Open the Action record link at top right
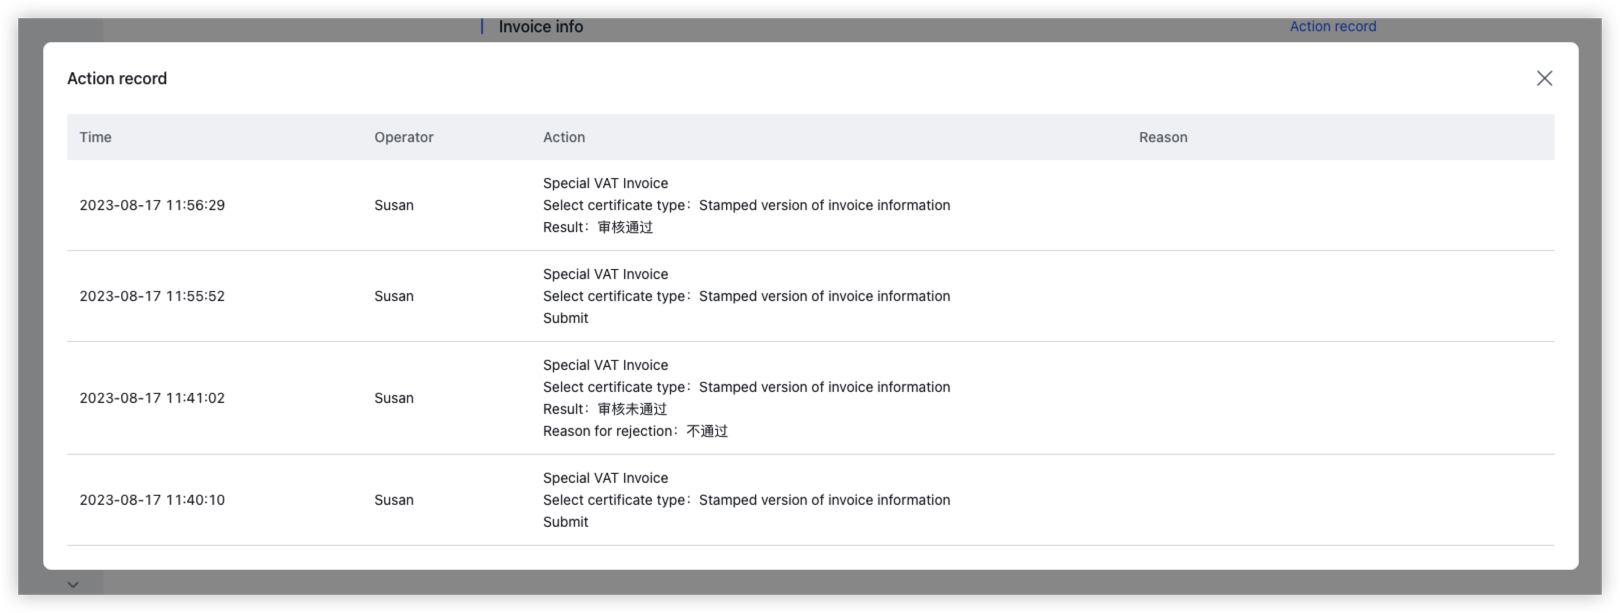The image size is (1620, 613). [1332, 27]
